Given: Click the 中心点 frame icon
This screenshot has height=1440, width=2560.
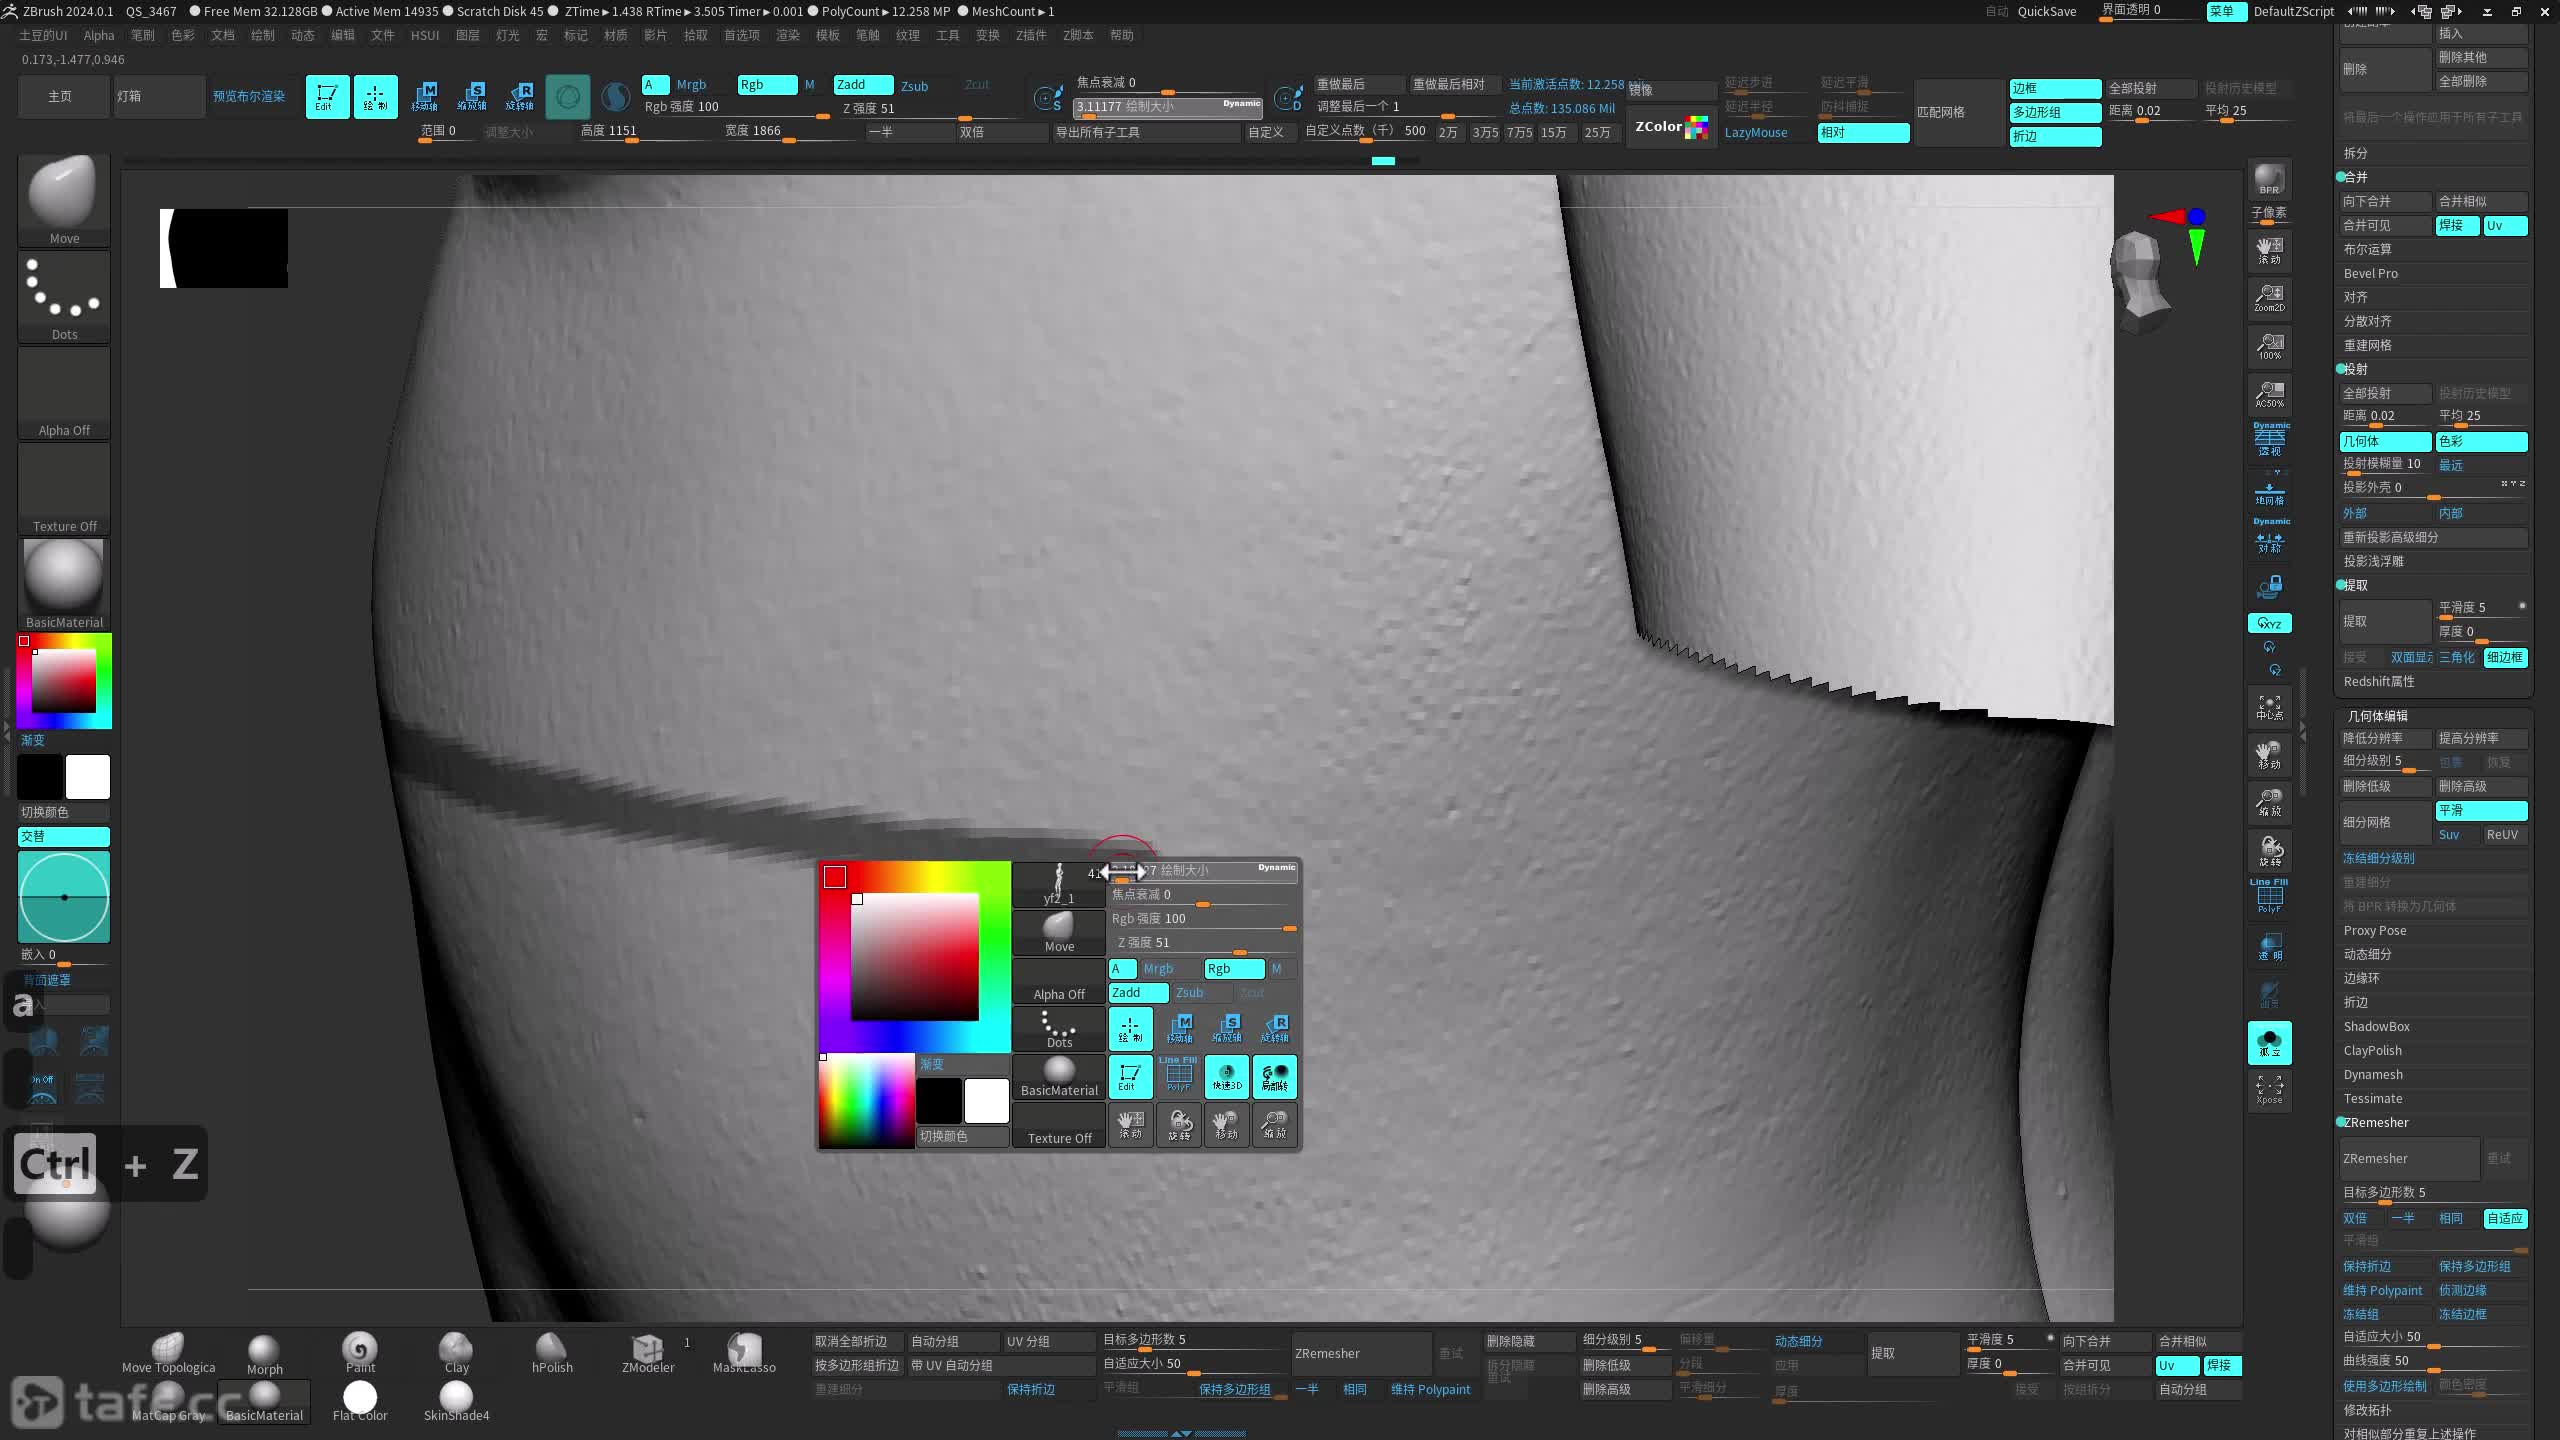Looking at the screenshot, I should [x=2269, y=707].
